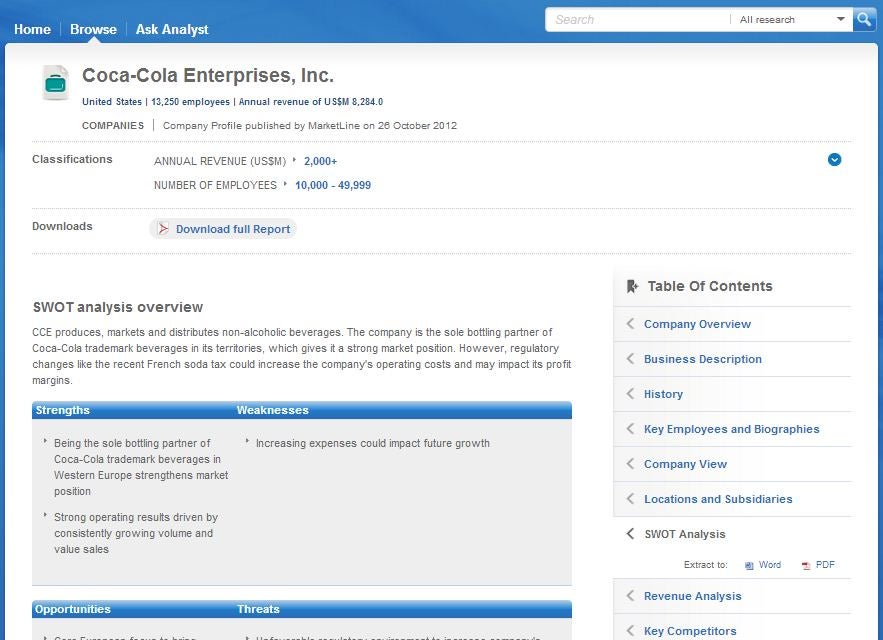Open the Browse tab
The height and width of the screenshot is (640, 883).
point(93,29)
